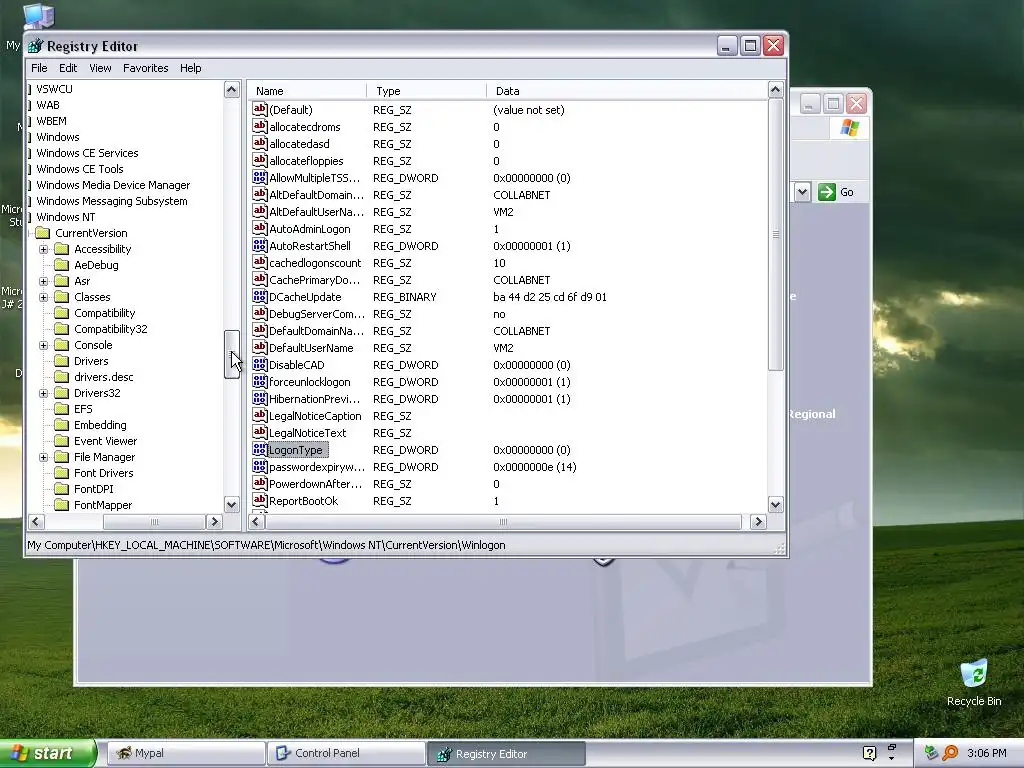Select the Compatibility32 tree item
This screenshot has width=1024, height=768.
click(x=110, y=329)
